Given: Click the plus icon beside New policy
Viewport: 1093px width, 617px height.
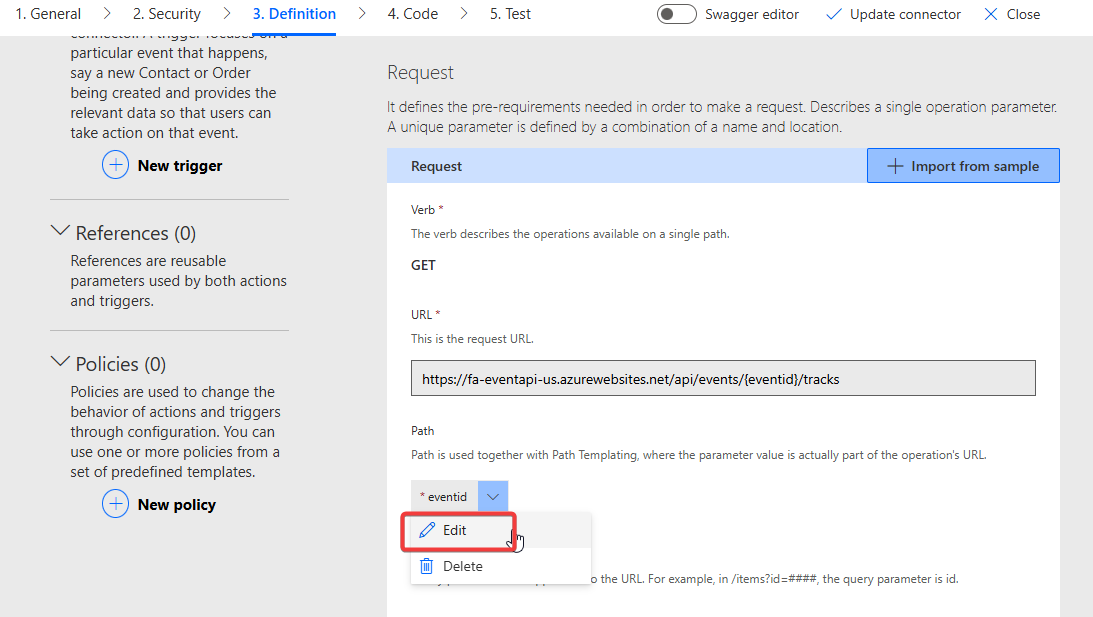Looking at the screenshot, I should pos(116,504).
